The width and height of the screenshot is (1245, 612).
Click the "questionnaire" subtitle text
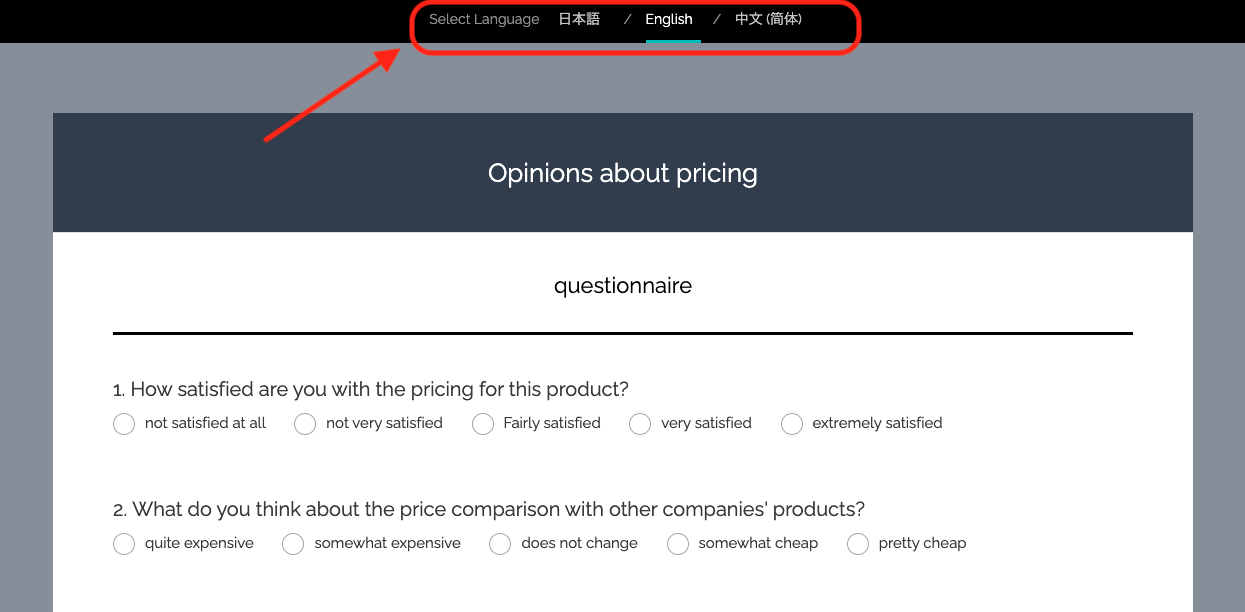point(622,286)
